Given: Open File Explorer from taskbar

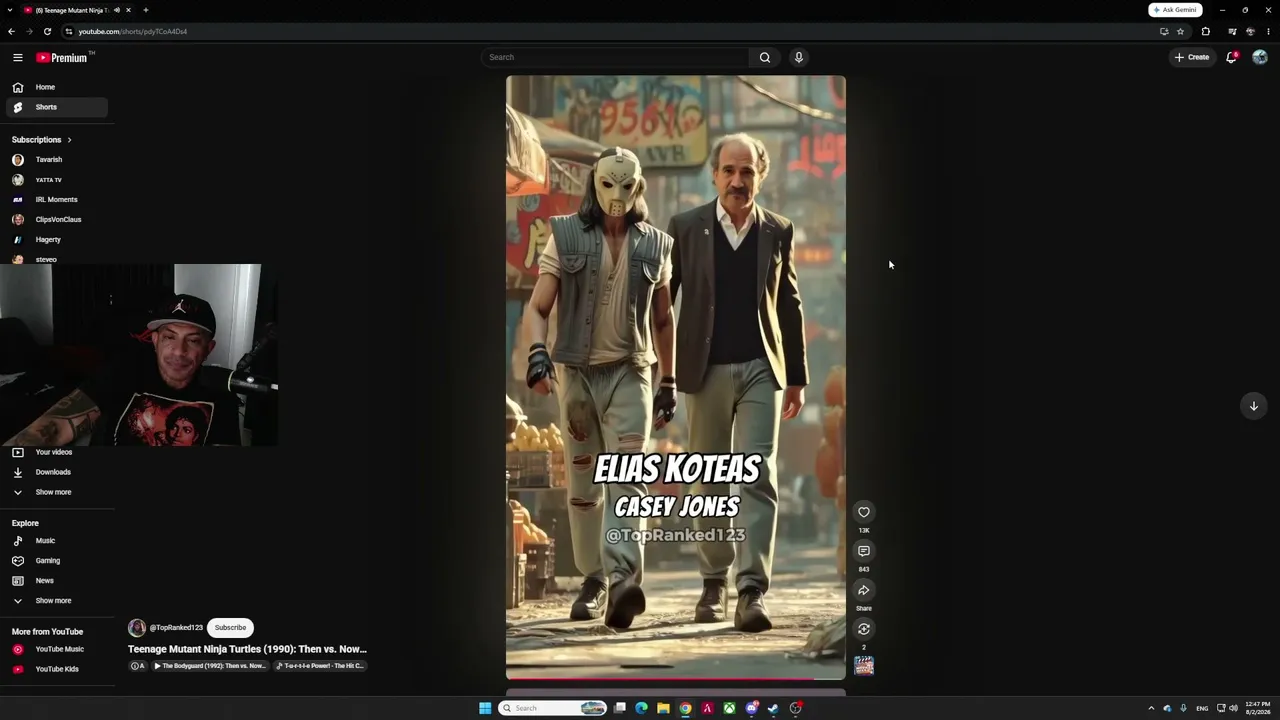Looking at the screenshot, I should [x=663, y=708].
